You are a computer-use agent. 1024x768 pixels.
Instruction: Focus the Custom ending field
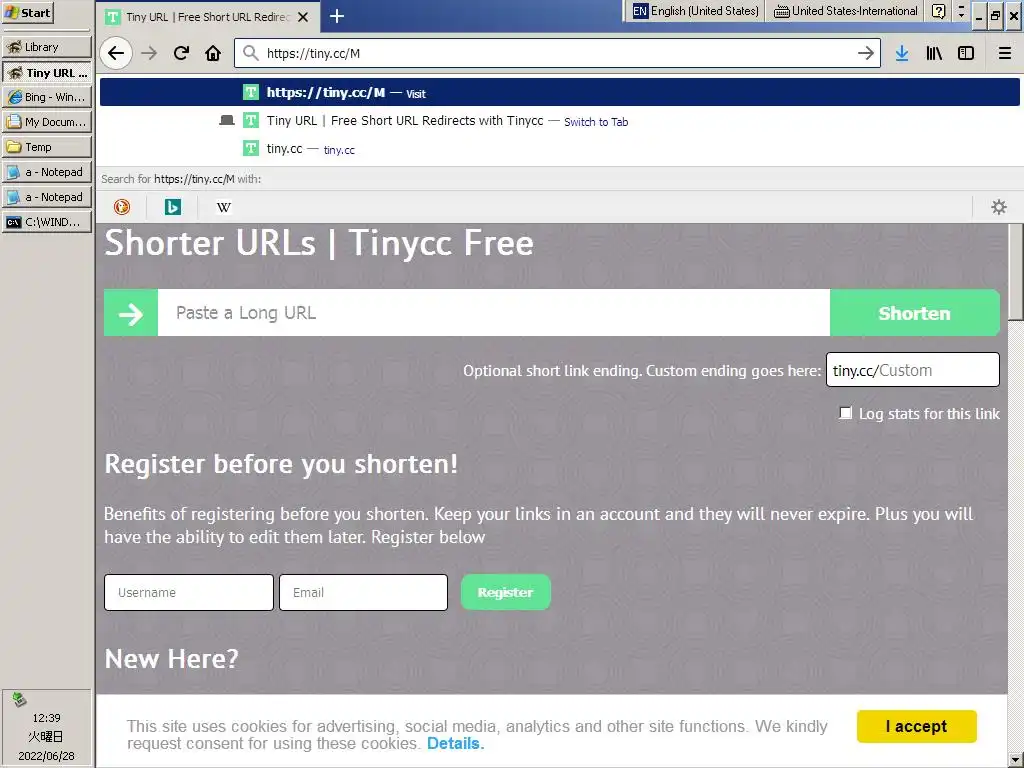[912, 370]
